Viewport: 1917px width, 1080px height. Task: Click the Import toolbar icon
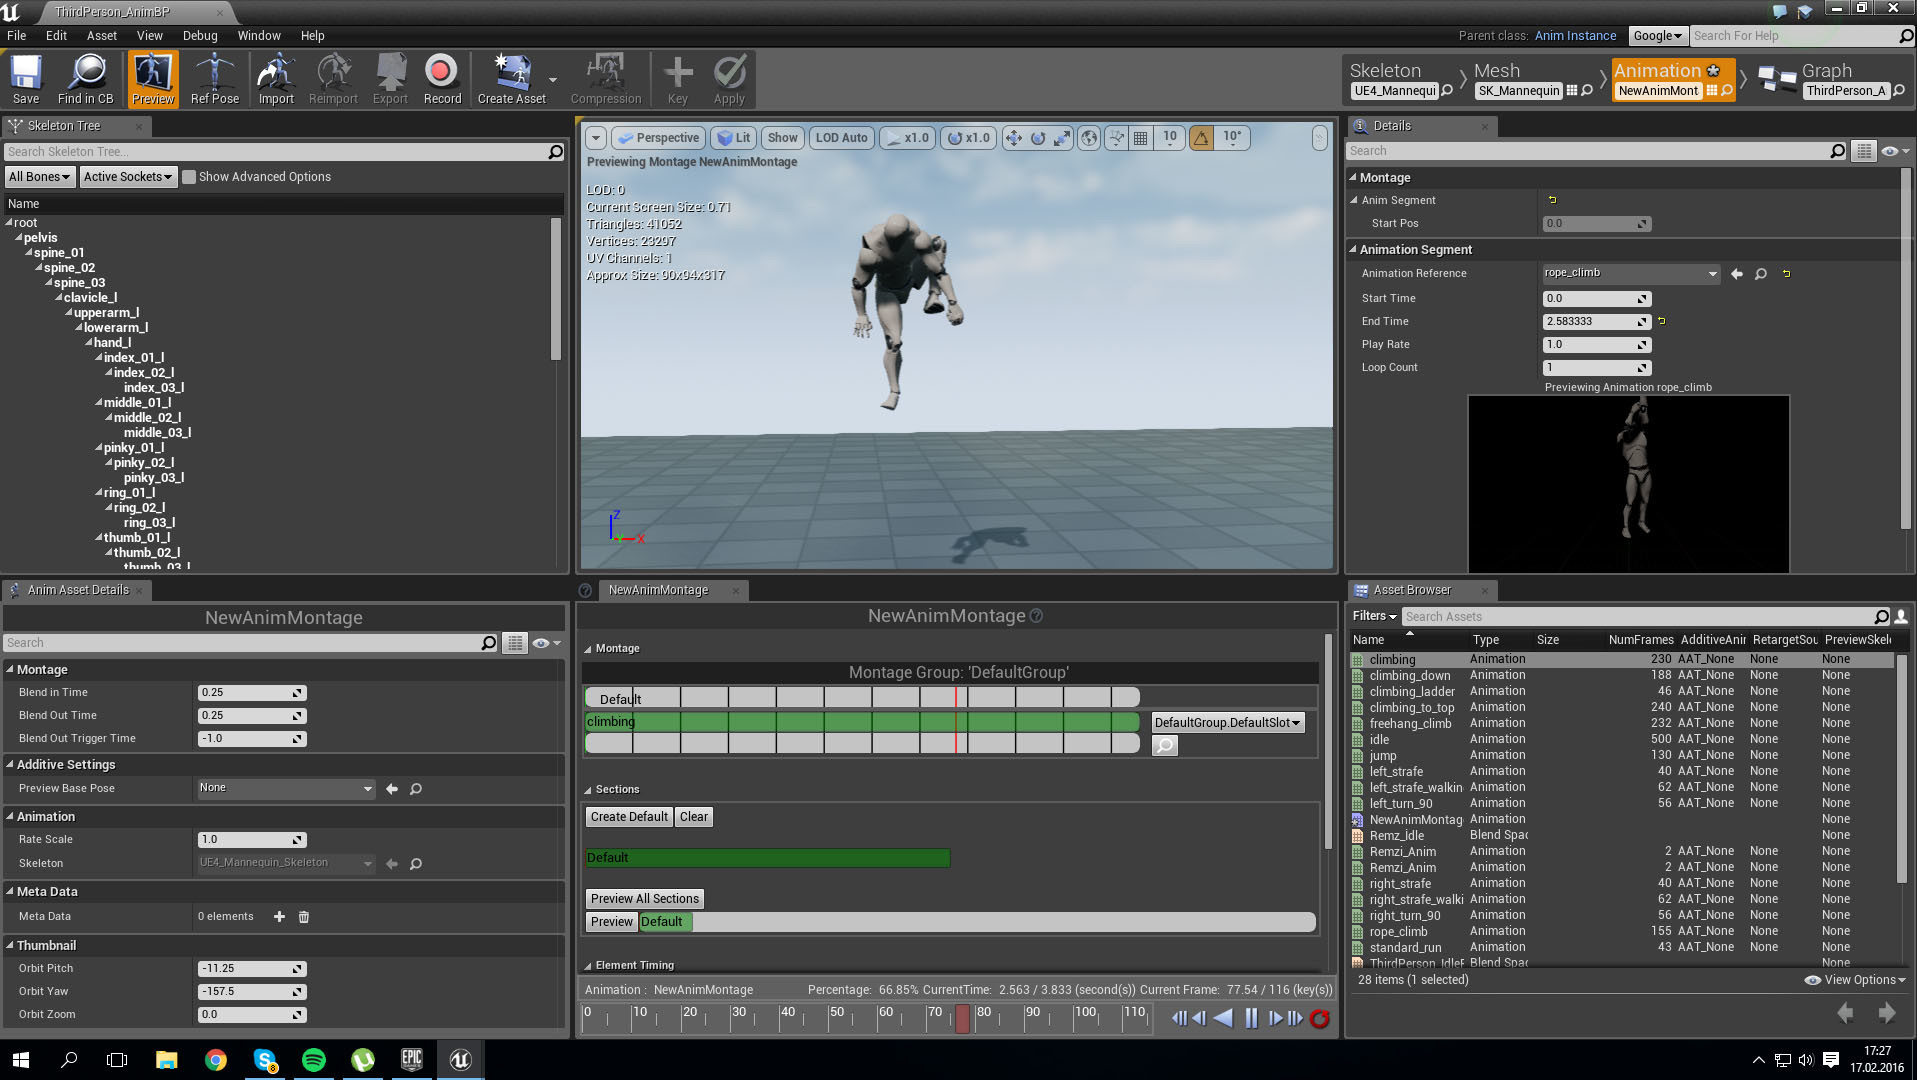pyautogui.click(x=276, y=79)
